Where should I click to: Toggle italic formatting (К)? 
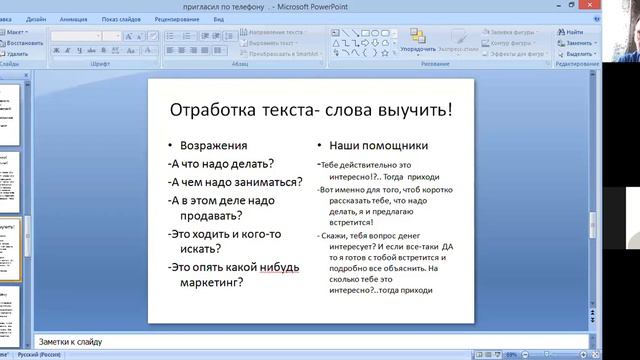(x=68, y=51)
